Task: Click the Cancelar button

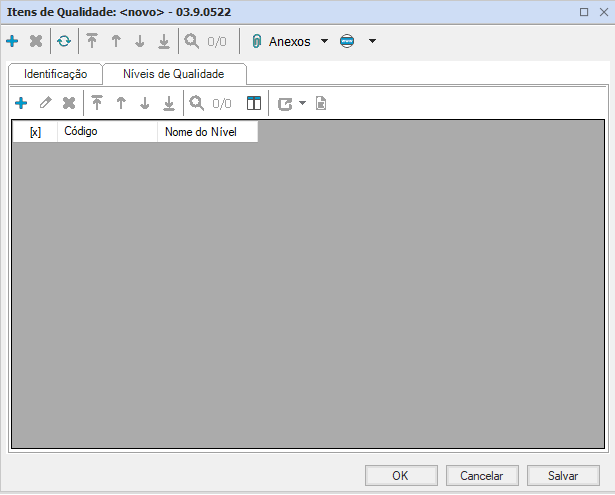Action: point(481,476)
